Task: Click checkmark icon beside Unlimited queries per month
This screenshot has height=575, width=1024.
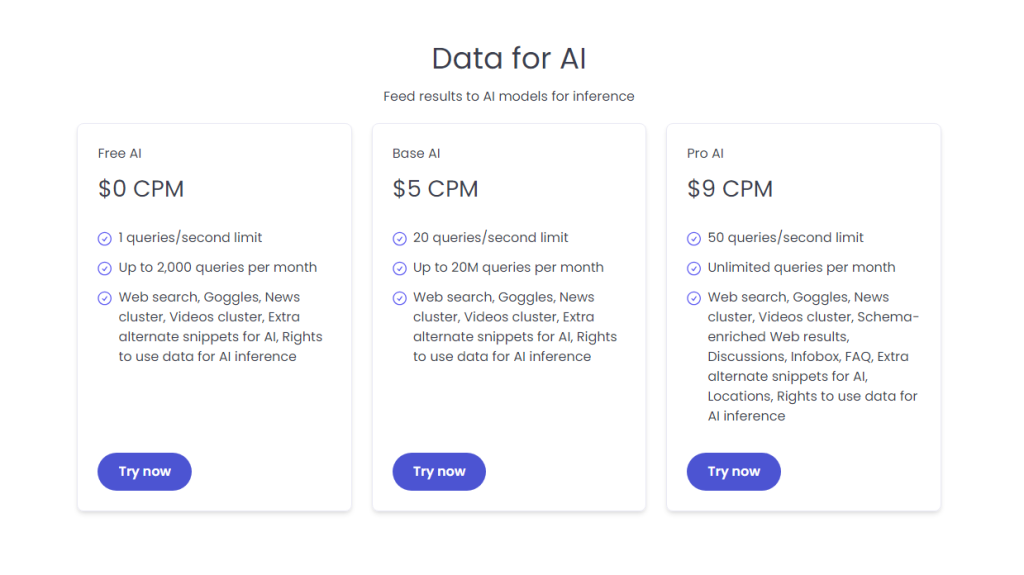Action: point(694,269)
